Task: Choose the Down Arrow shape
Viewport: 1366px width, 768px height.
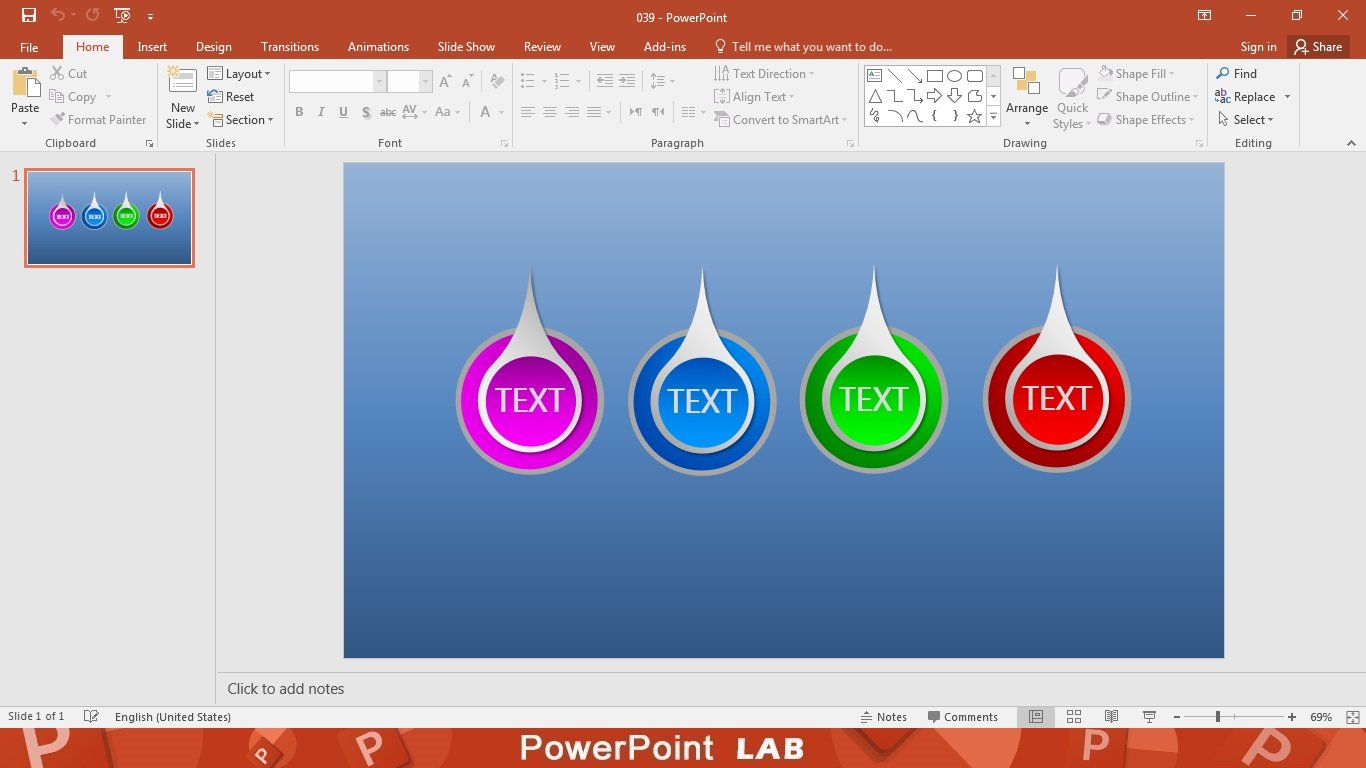Action: point(954,96)
